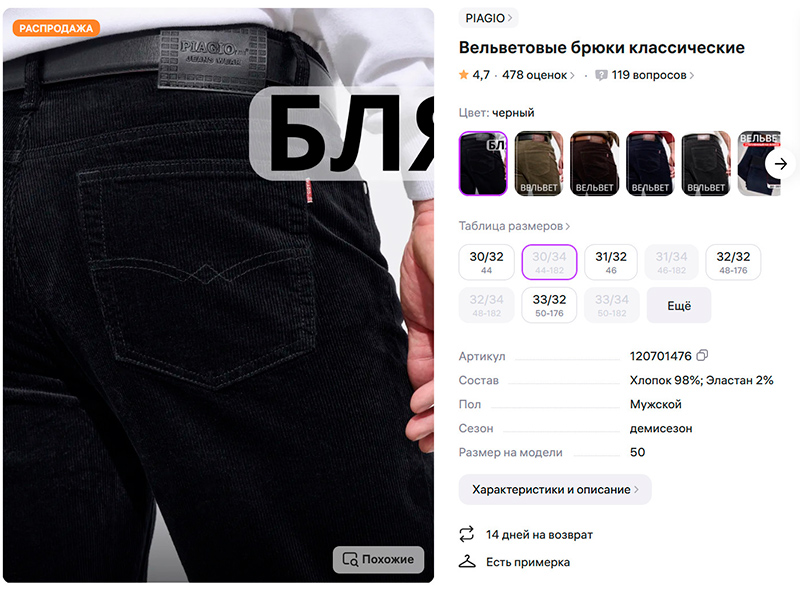Expand more sizes with Ещё
The image size is (800, 589).
click(x=679, y=305)
